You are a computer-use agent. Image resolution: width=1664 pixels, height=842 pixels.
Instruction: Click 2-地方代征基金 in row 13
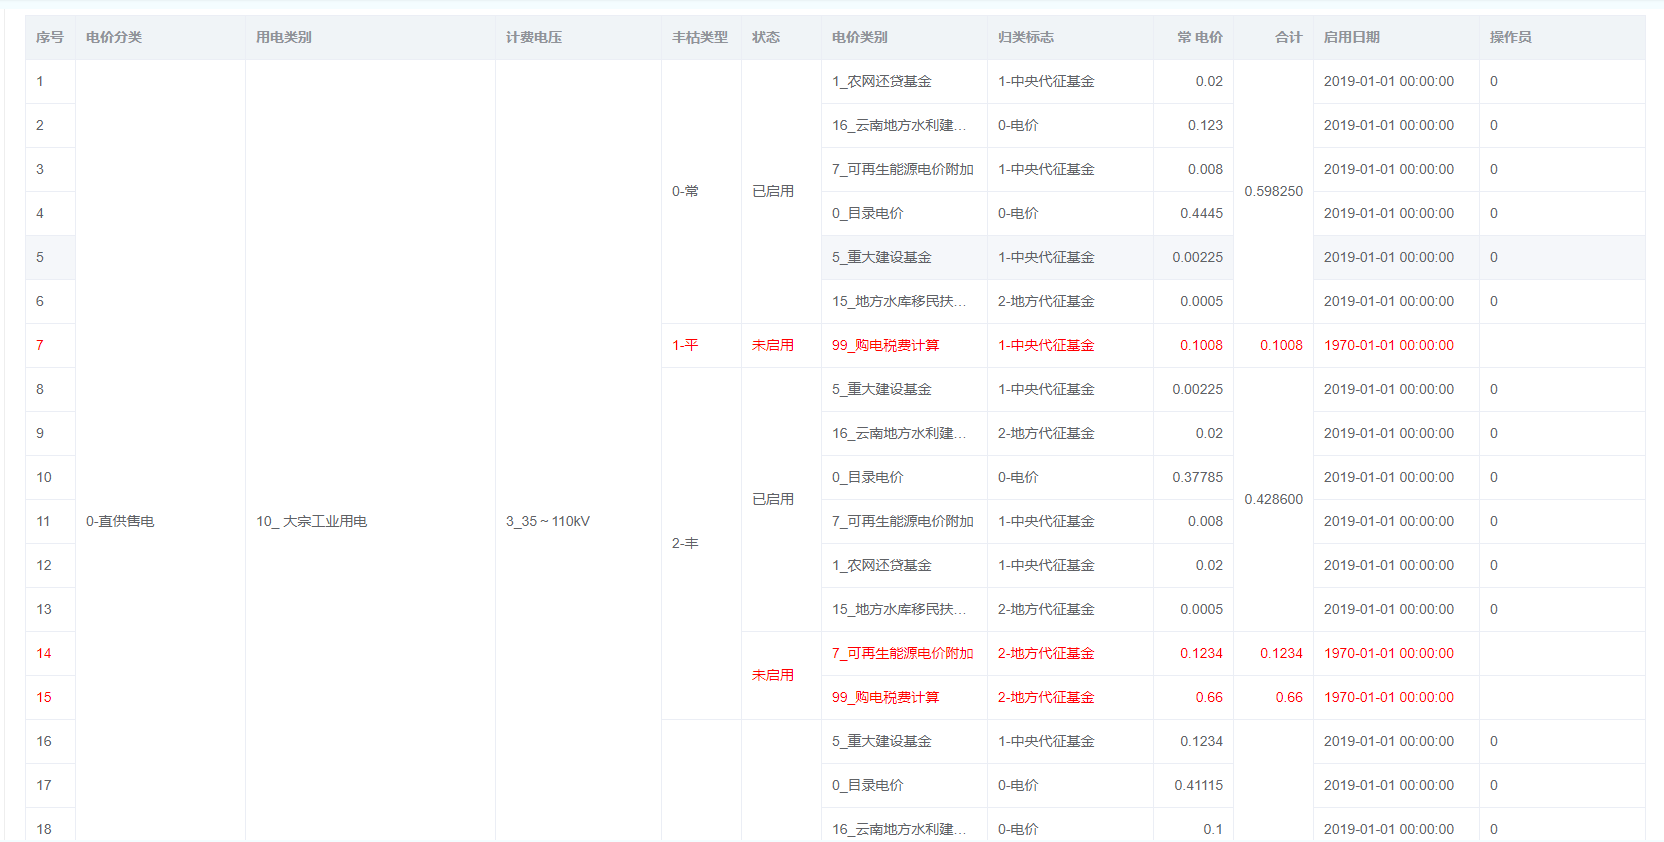click(x=1046, y=609)
